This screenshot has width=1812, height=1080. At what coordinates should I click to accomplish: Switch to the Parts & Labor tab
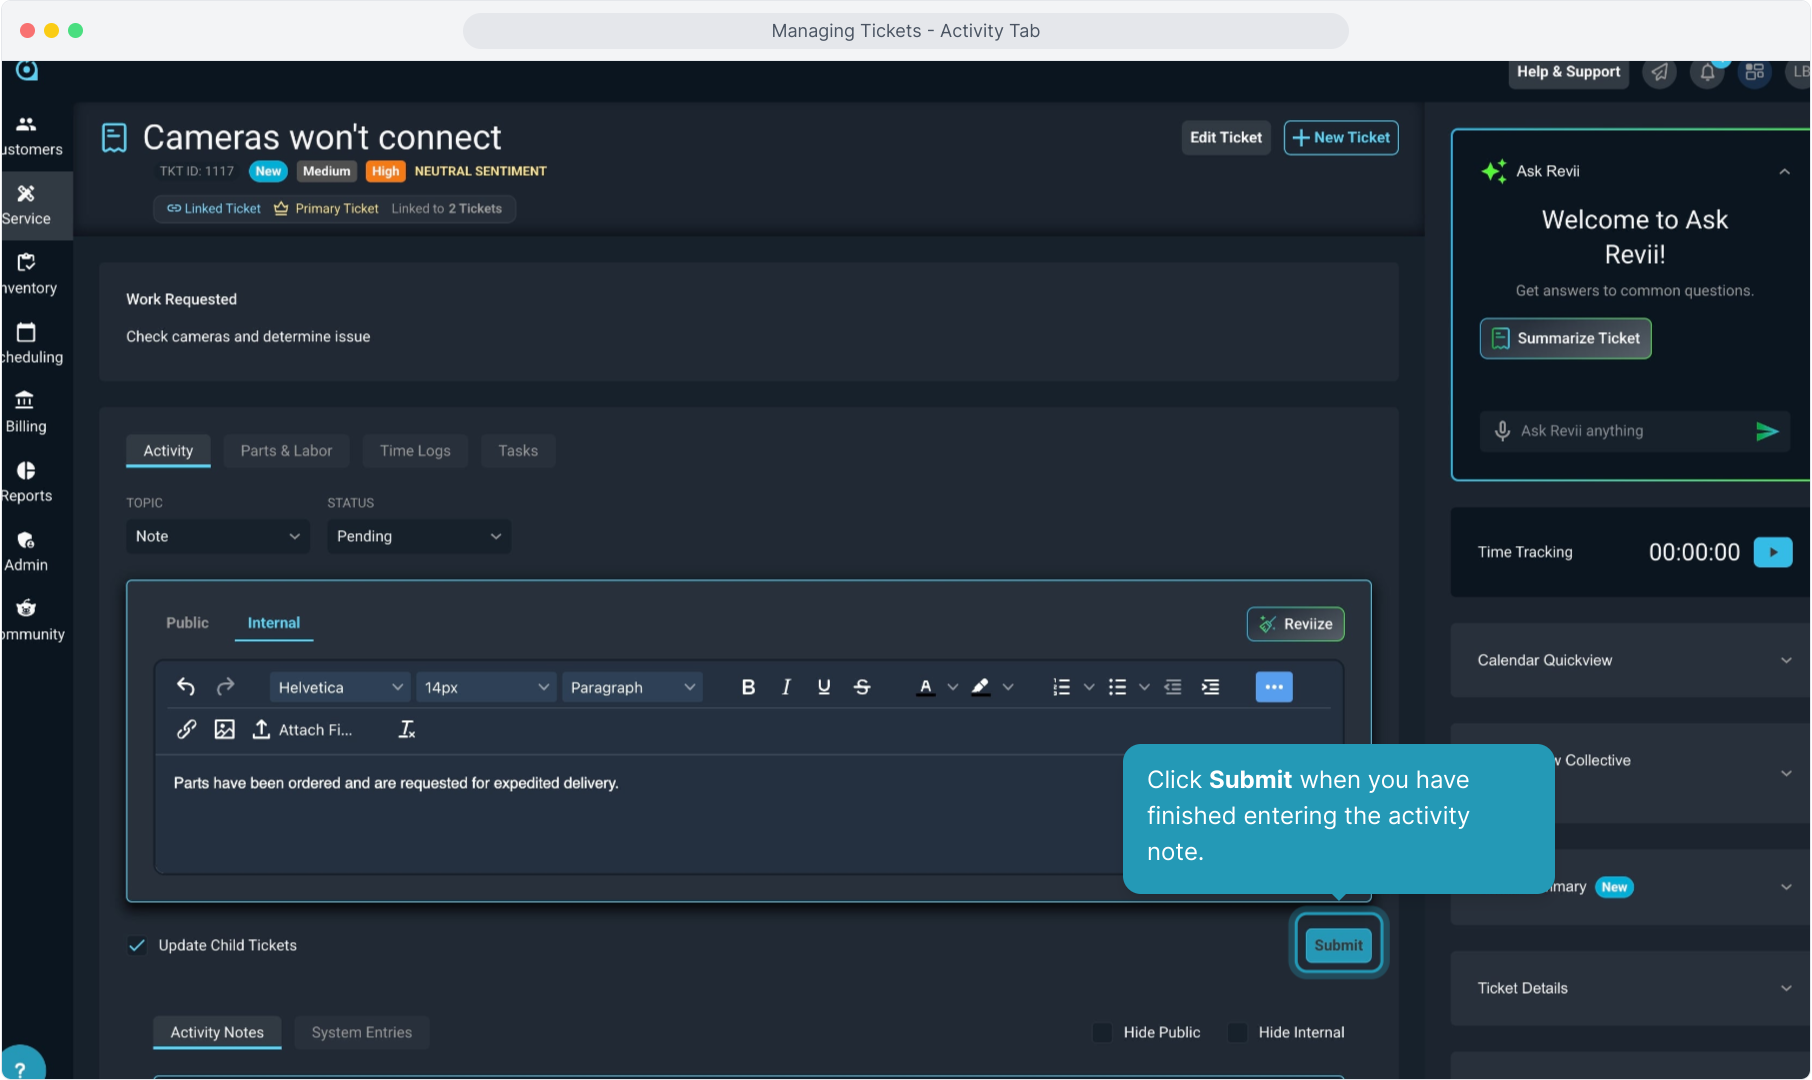[x=286, y=451]
